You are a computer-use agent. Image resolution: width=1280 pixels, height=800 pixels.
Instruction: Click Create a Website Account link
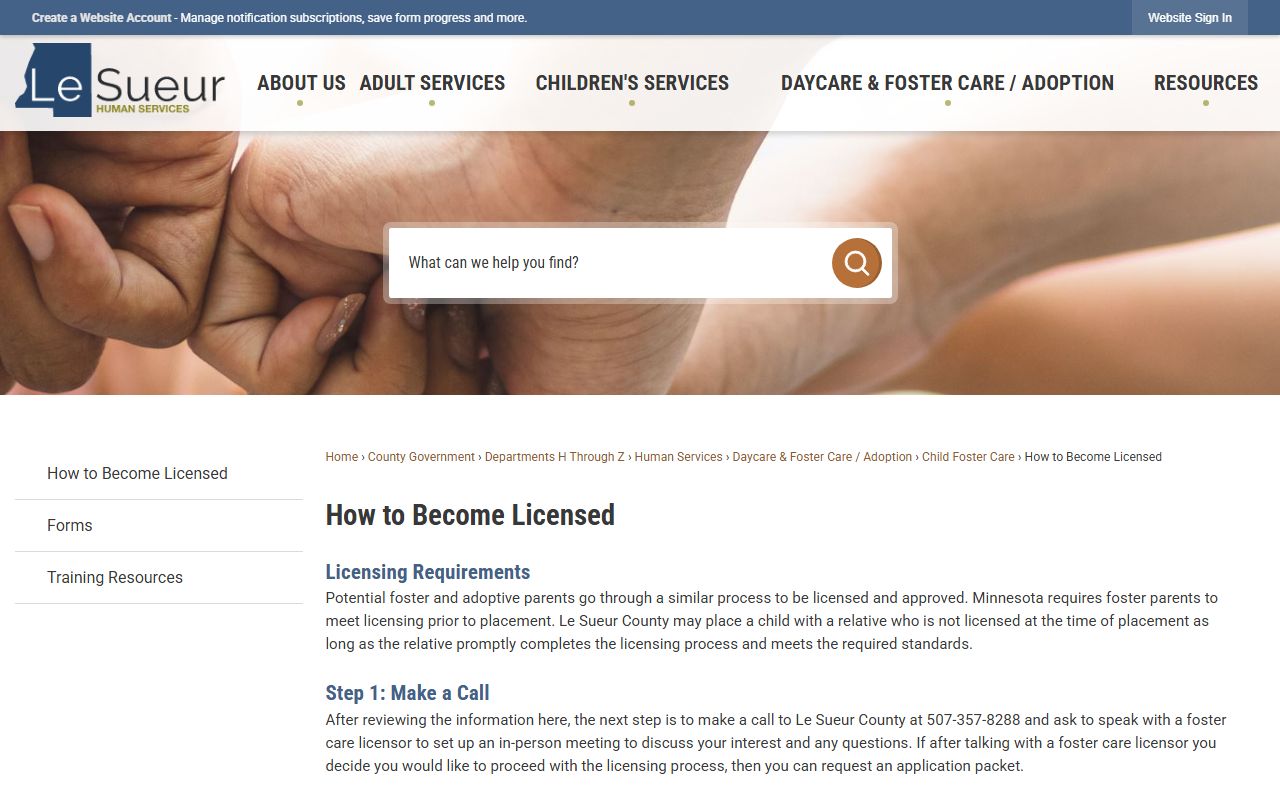(101, 18)
